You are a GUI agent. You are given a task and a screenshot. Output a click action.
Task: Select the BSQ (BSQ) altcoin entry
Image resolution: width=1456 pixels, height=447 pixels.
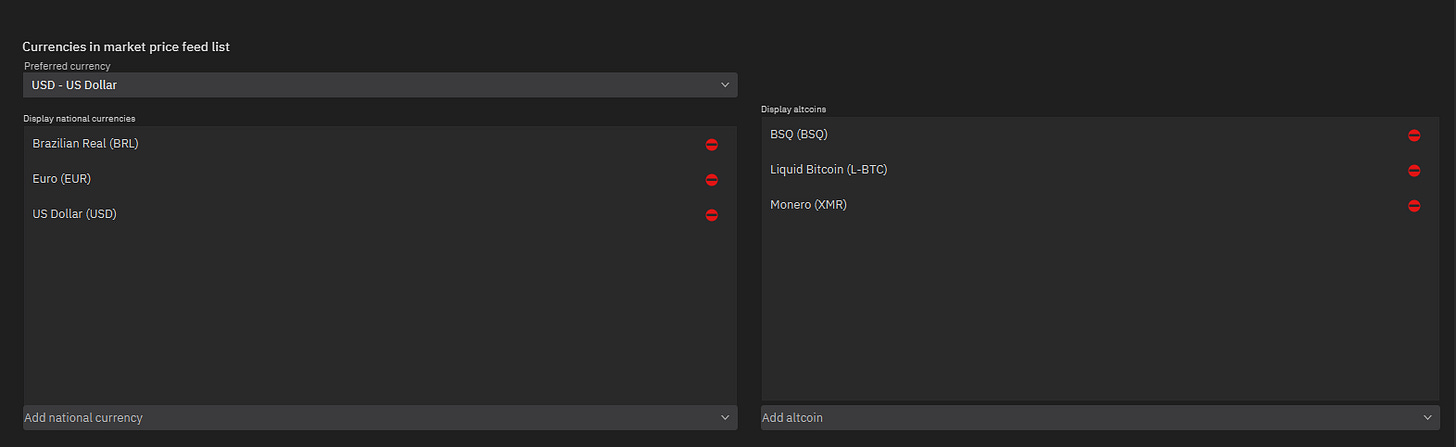1100,134
